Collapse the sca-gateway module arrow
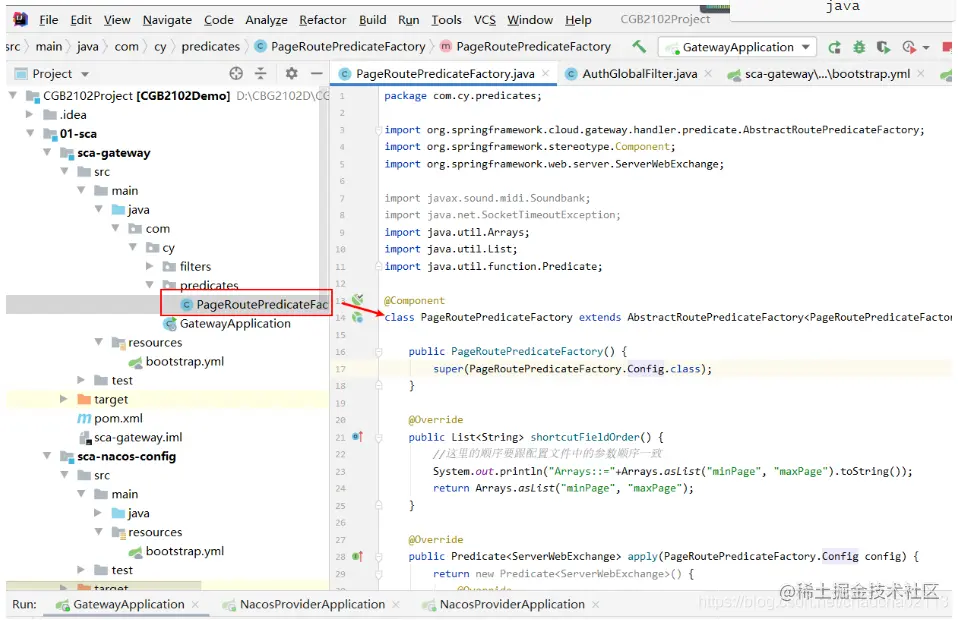Image resolution: width=958 pixels, height=620 pixels. pyautogui.click(x=47, y=152)
